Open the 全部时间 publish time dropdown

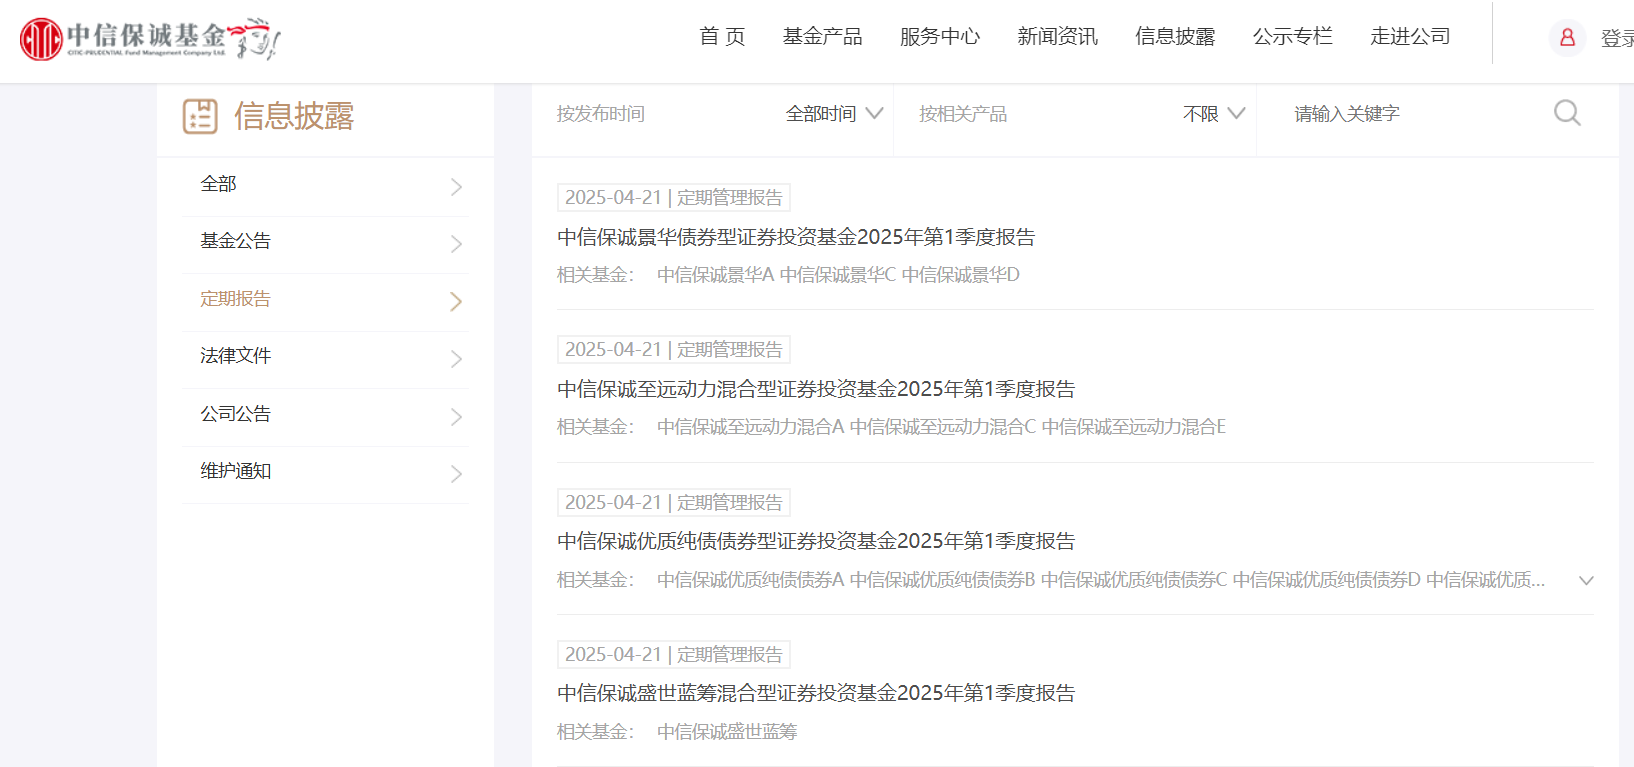point(834,114)
